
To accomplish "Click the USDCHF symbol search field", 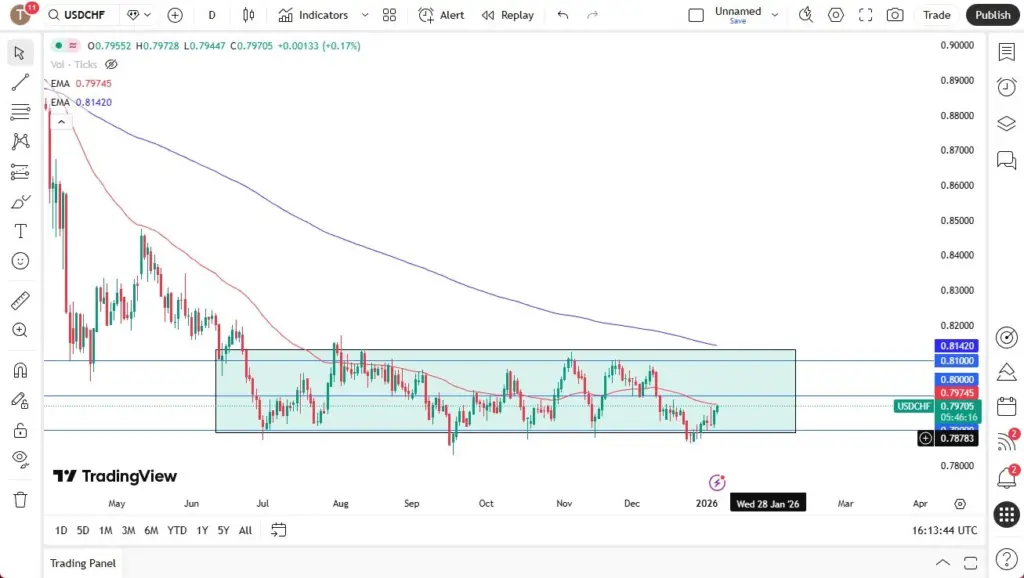I will [82, 15].
